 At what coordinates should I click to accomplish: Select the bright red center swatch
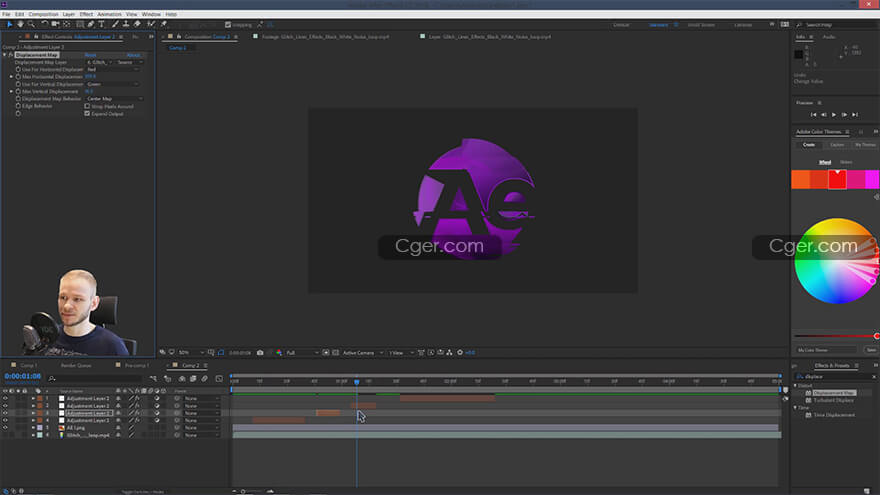(837, 180)
